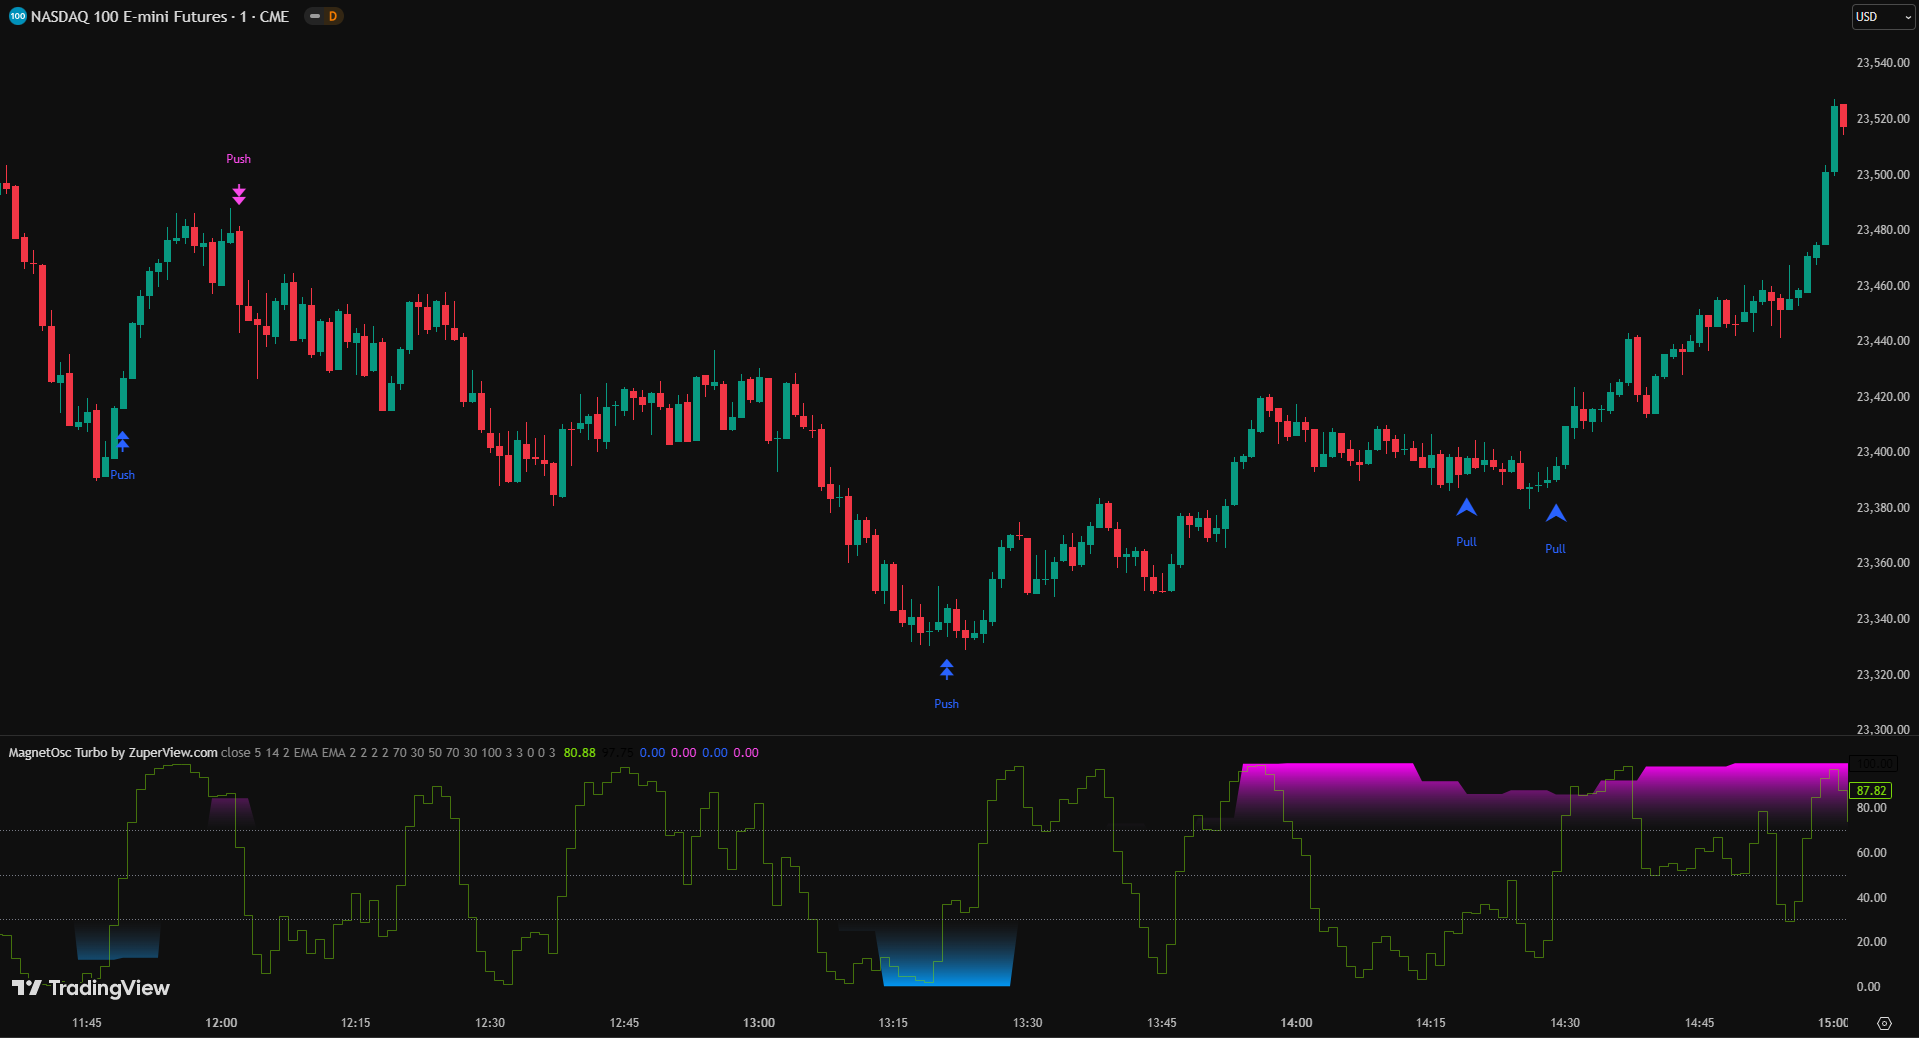Open chart settings hexagon gear icon
This screenshot has width=1919, height=1038.
[x=1884, y=1023]
